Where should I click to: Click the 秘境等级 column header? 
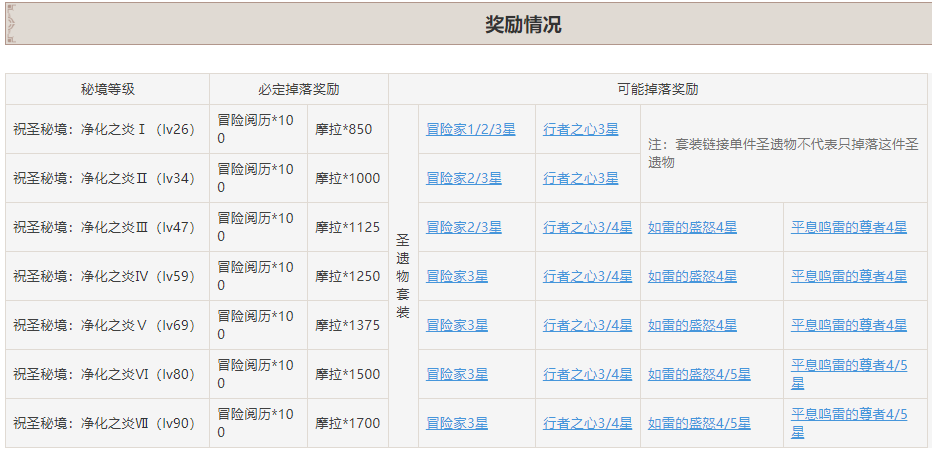pos(107,89)
